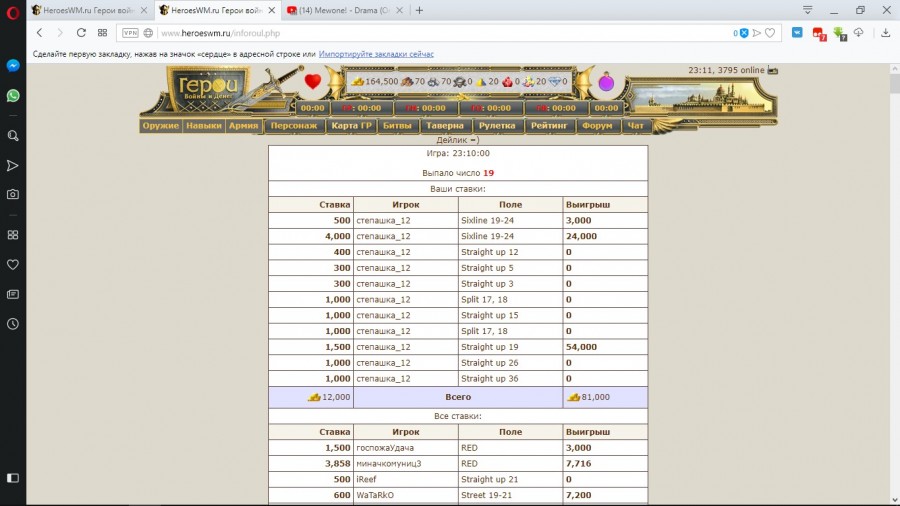Add page to bookmarks with heart icon
This screenshot has width=900, height=506.
tap(771, 33)
